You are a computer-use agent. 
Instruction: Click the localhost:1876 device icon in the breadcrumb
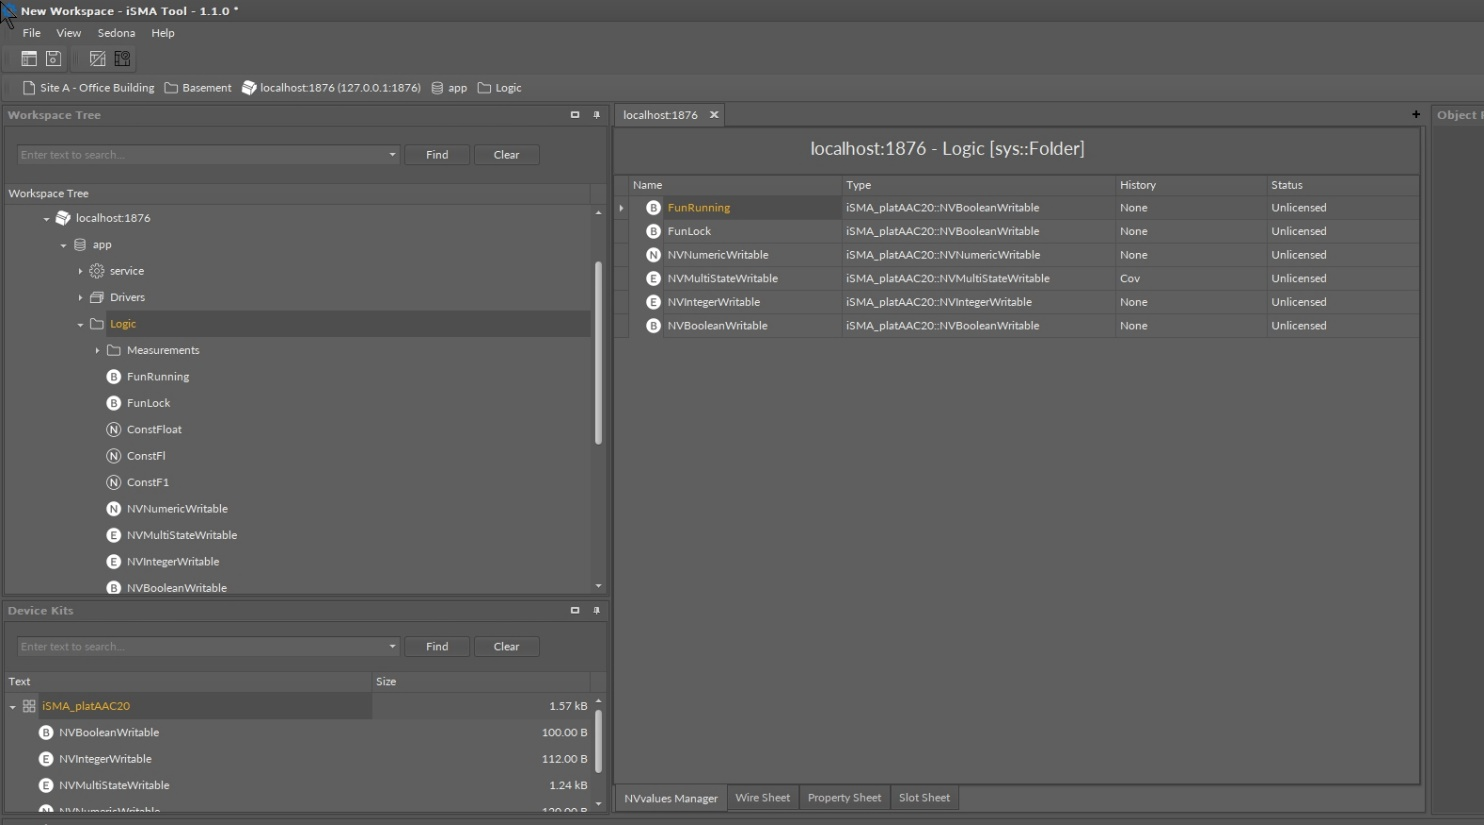pyautogui.click(x=248, y=87)
